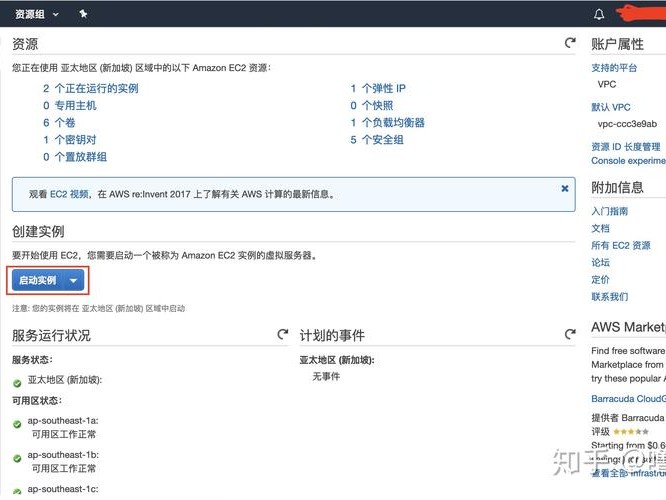The image size is (666, 500).
Task: Open 文档 link
Action: 601,229
